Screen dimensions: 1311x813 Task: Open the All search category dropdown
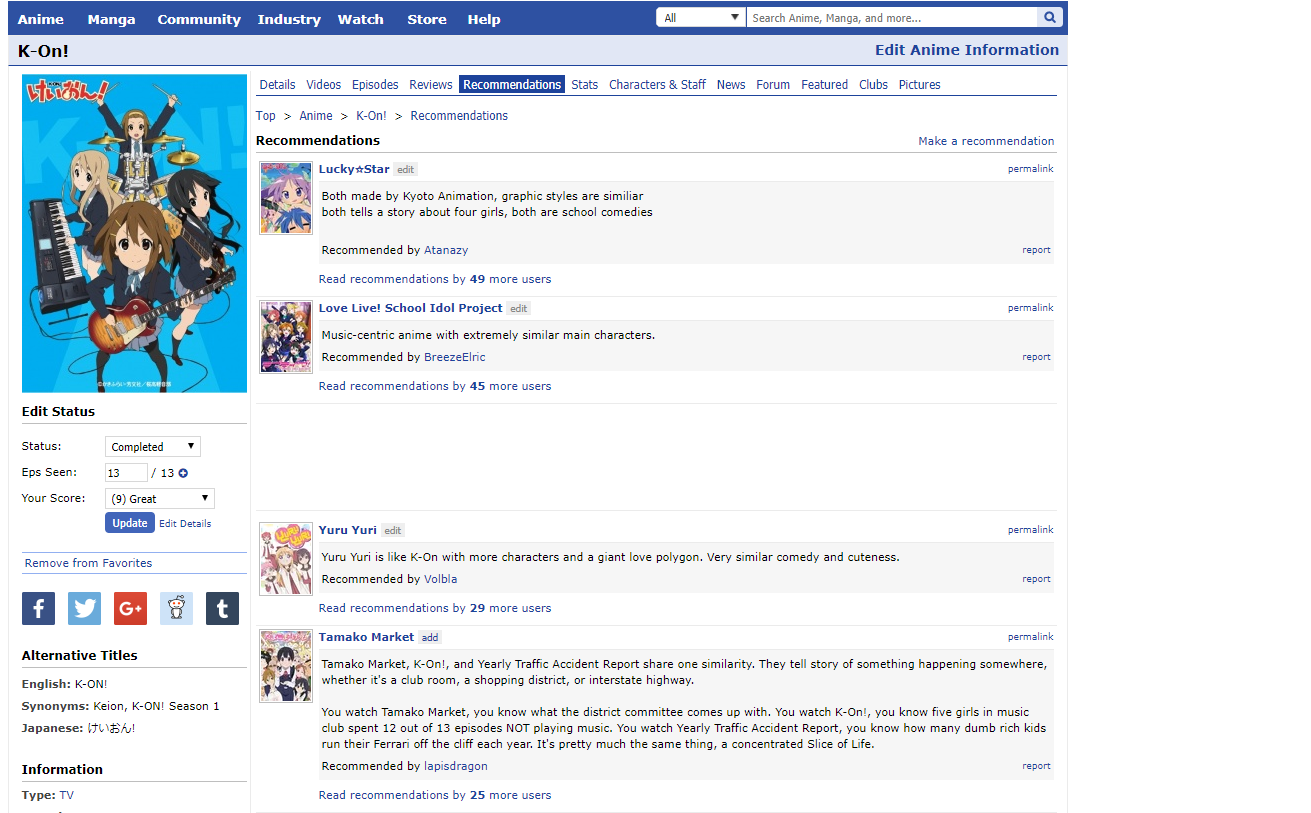[x=701, y=18]
